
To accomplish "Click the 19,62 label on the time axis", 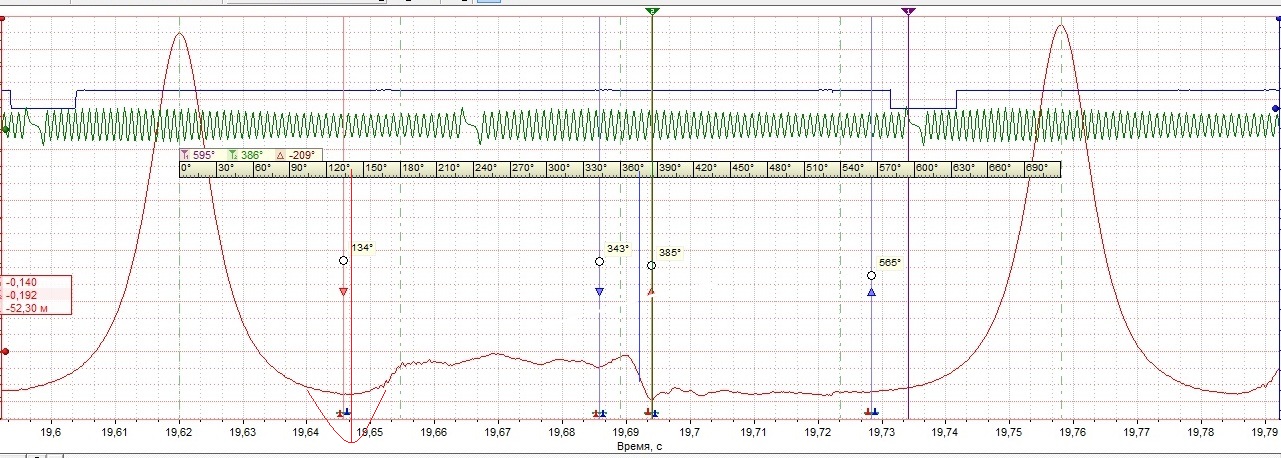I will click(180, 432).
